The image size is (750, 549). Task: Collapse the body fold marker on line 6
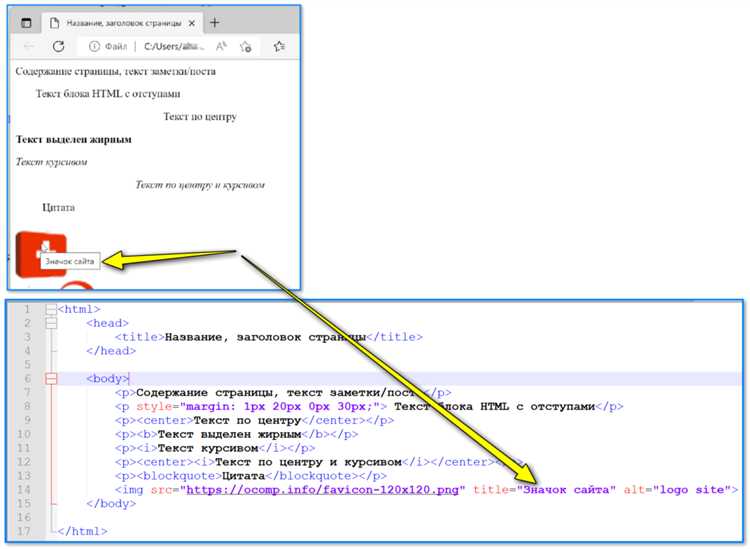click(x=51, y=379)
